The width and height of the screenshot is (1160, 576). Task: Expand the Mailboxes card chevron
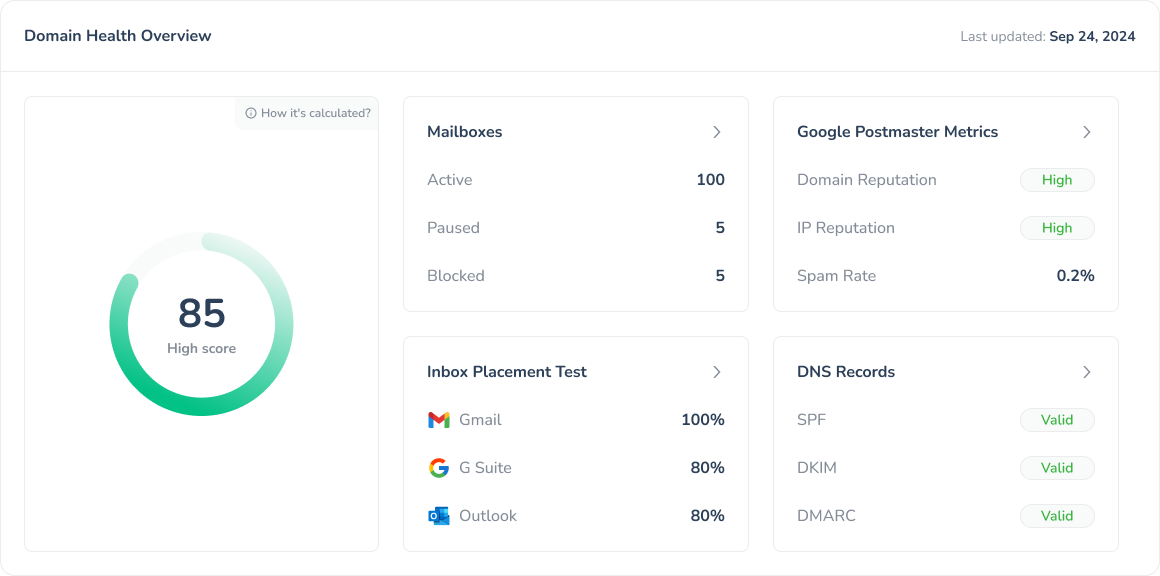pos(716,132)
